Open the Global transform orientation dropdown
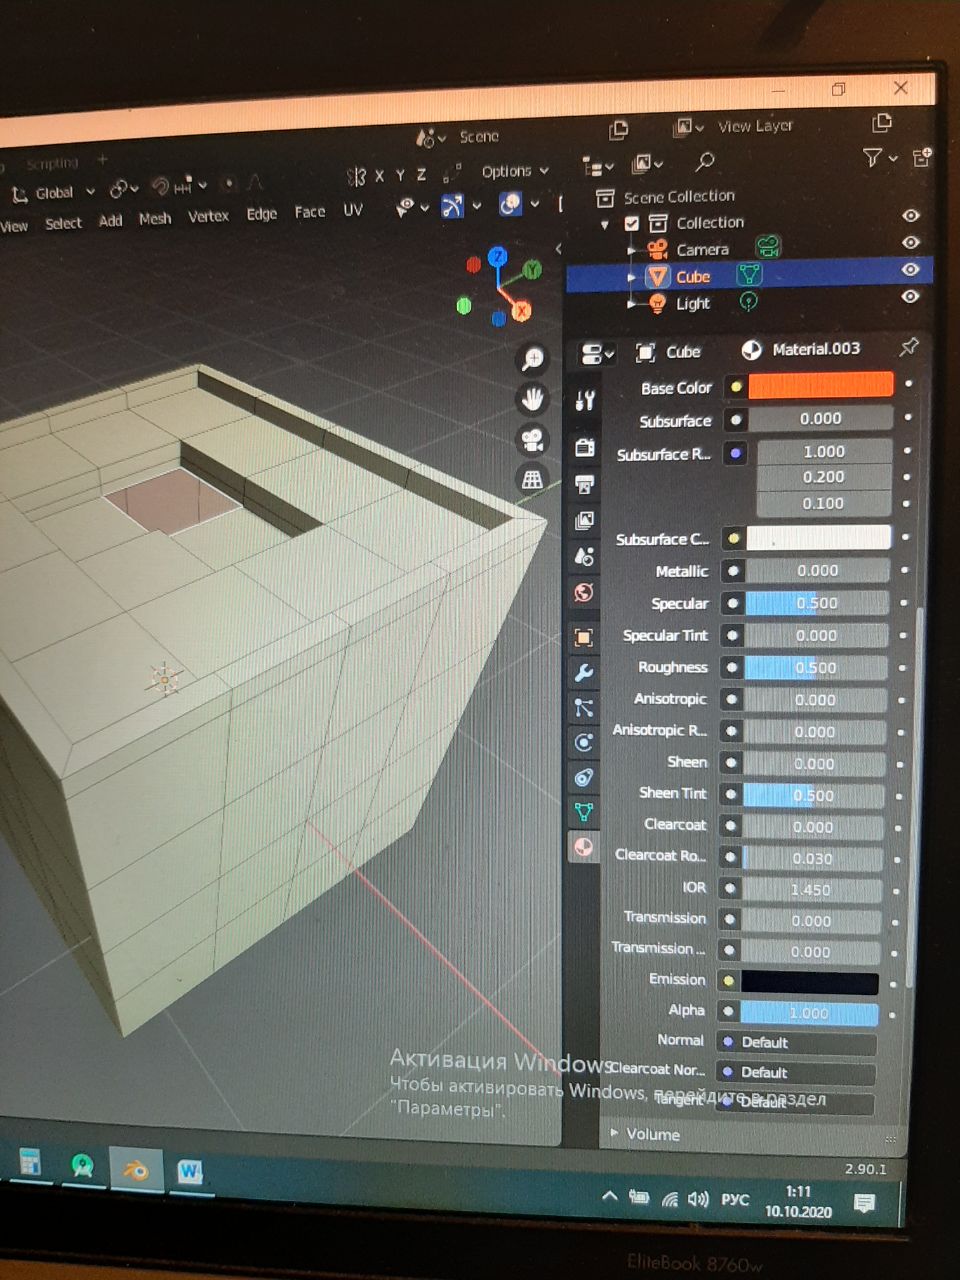The width and height of the screenshot is (960, 1280). (54, 192)
